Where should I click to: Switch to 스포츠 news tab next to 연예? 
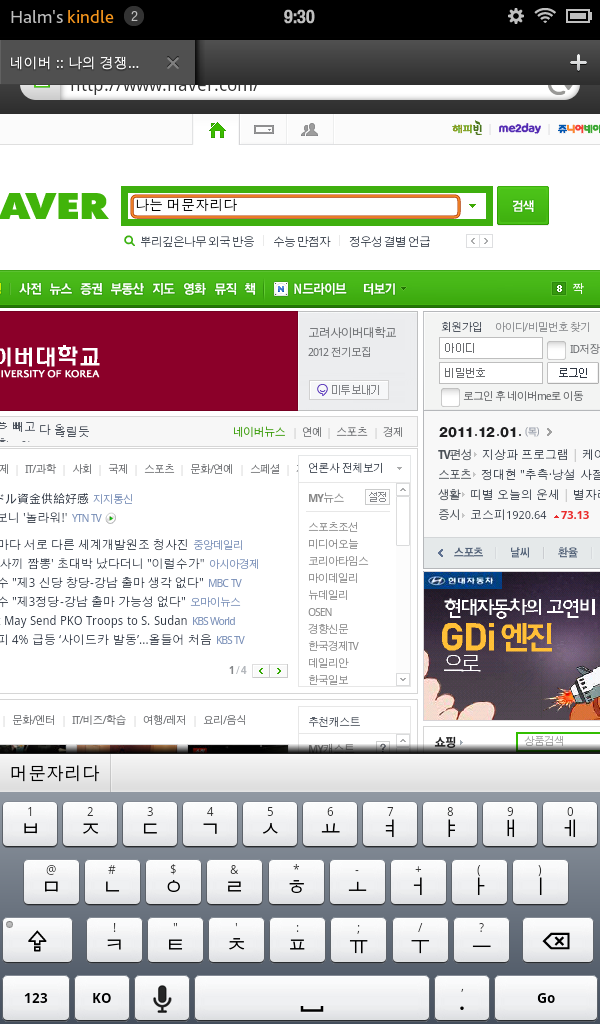pos(352,432)
